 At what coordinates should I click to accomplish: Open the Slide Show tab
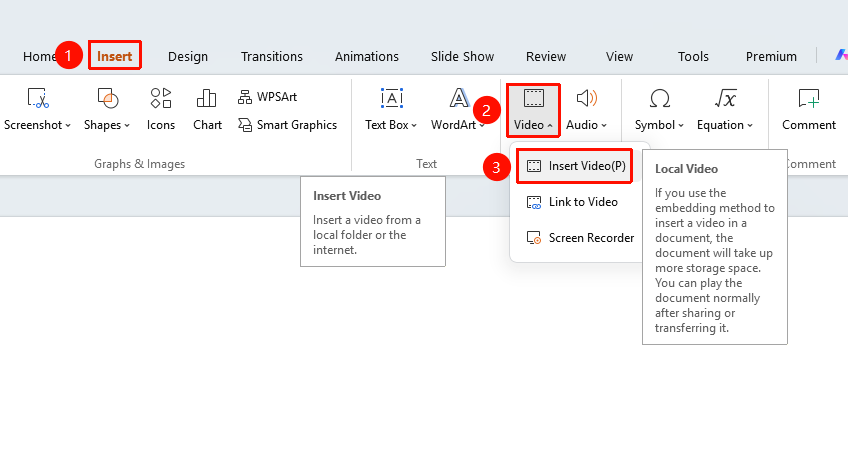click(462, 56)
